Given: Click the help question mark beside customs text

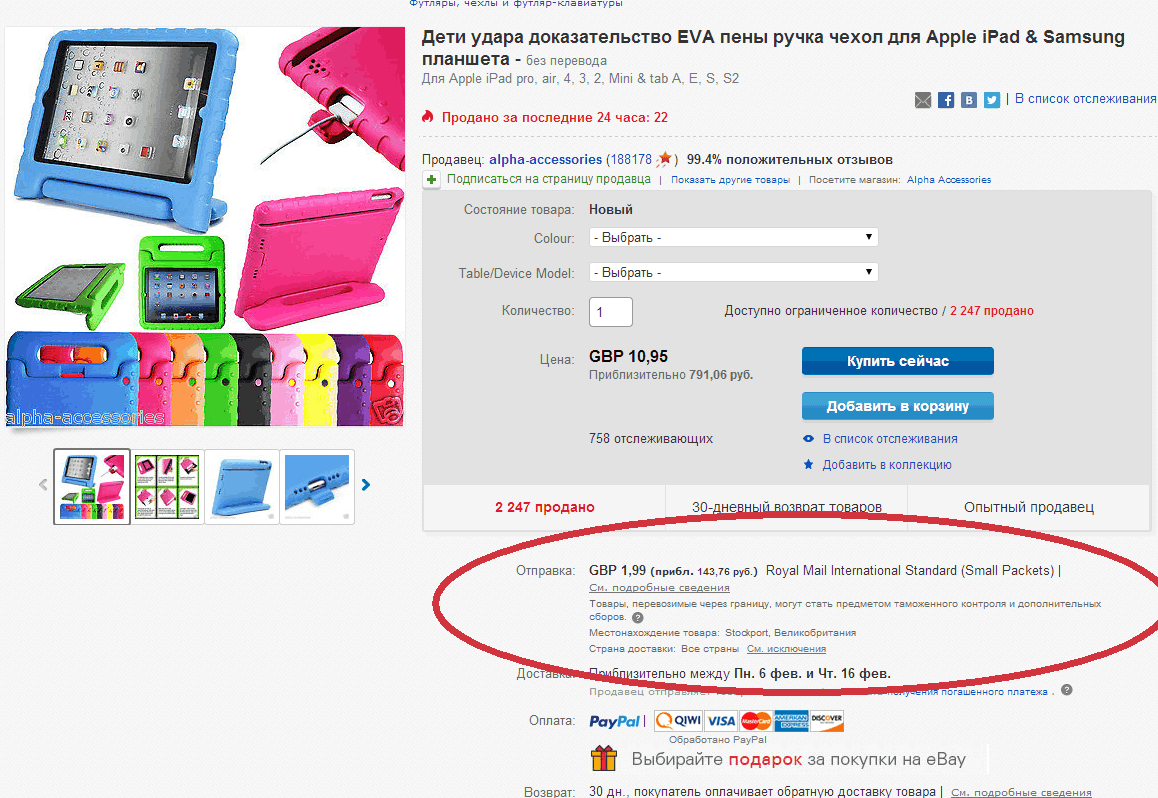Looking at the screenshot, I should point(638,617).
